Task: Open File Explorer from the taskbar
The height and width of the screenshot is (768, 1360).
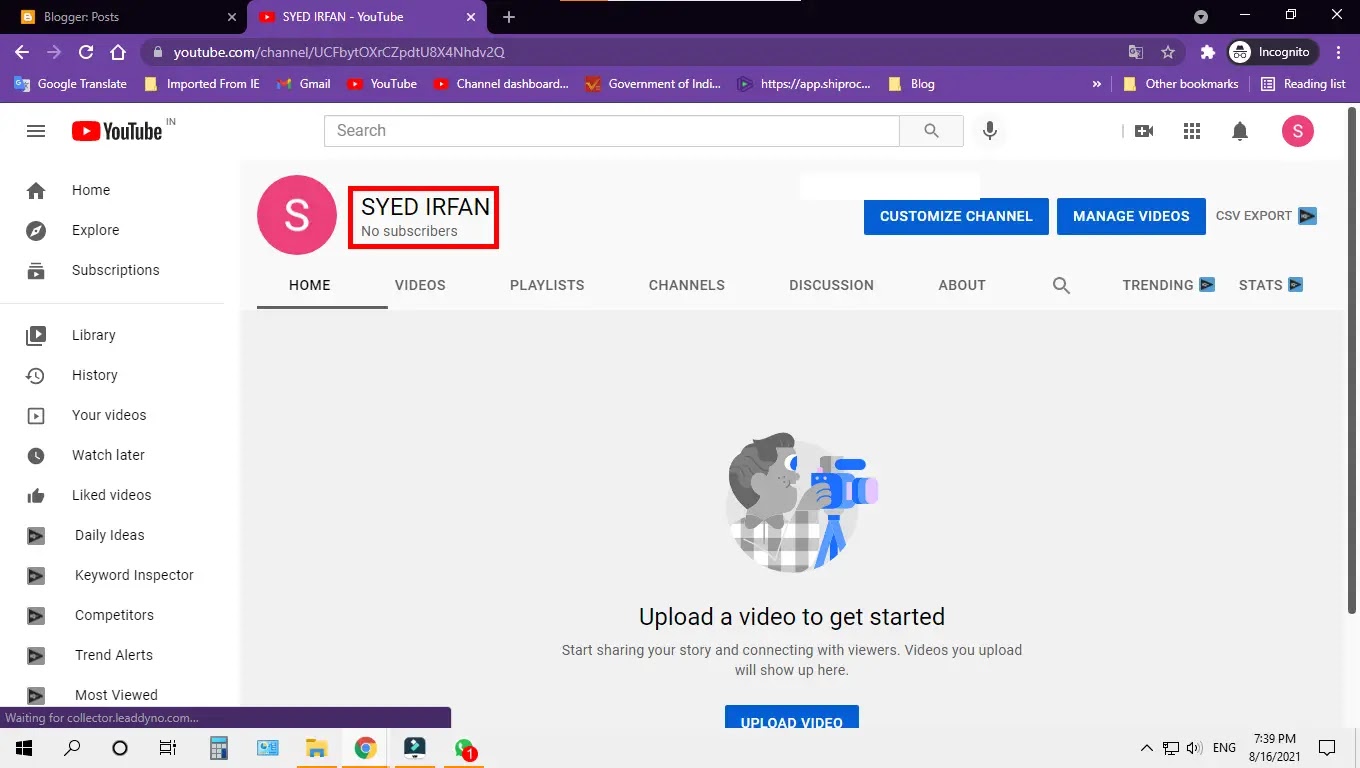Action: (x=316, y=748)
